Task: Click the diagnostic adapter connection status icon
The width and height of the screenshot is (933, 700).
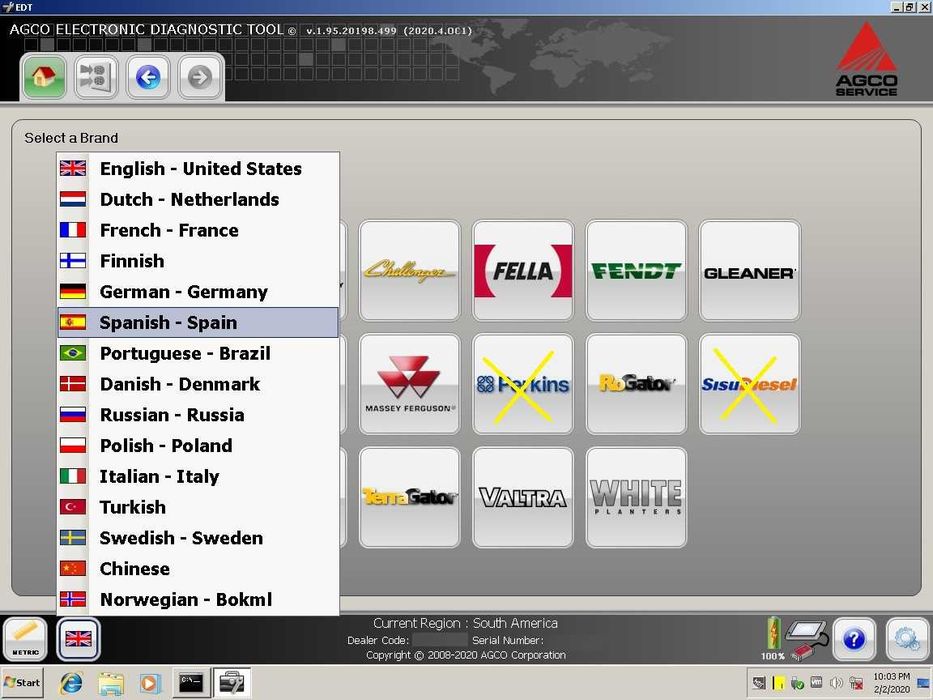Action: (807, 638)
